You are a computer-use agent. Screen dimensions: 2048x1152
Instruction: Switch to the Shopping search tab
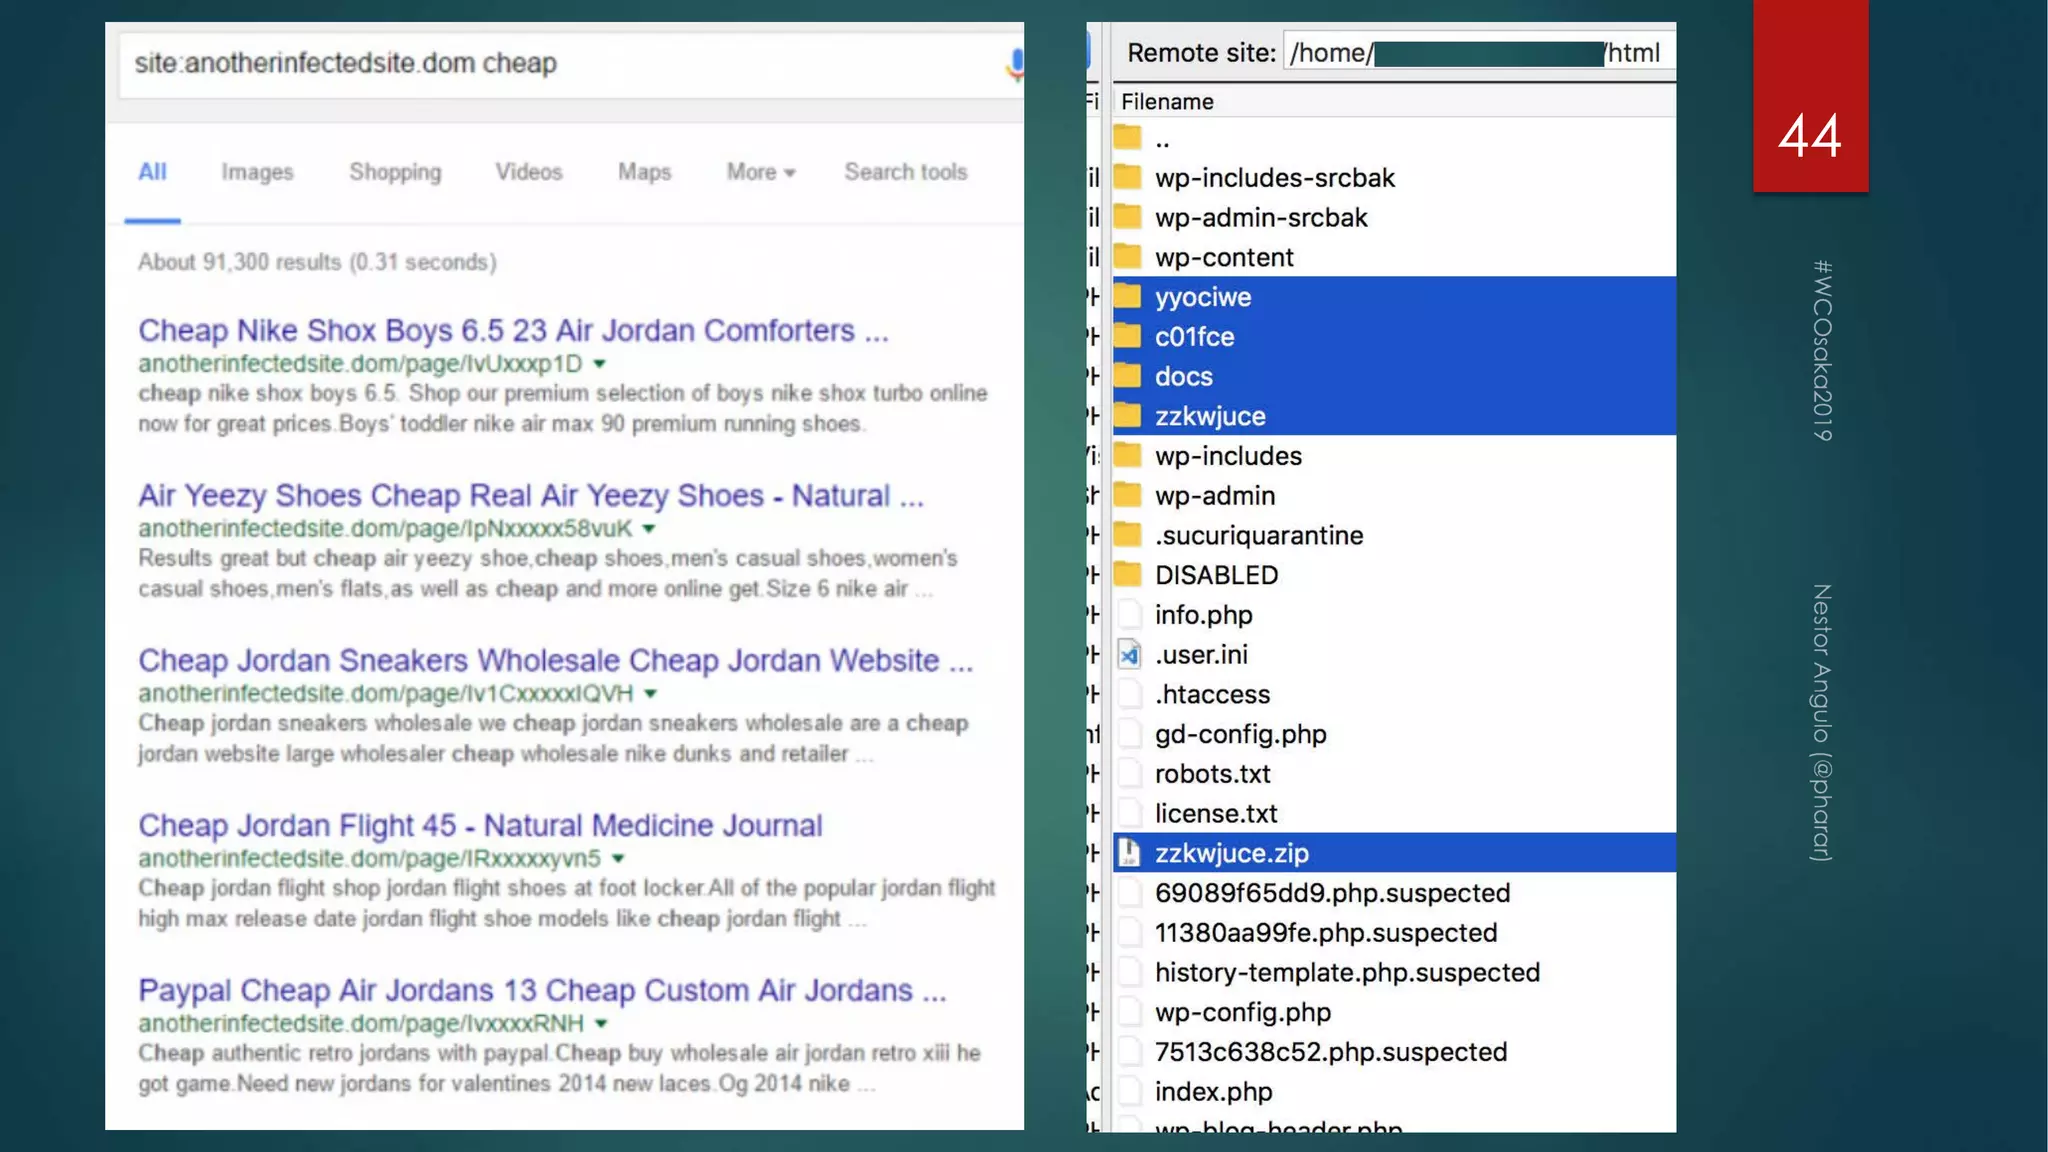pyautogui.click(x=395, y=172)
